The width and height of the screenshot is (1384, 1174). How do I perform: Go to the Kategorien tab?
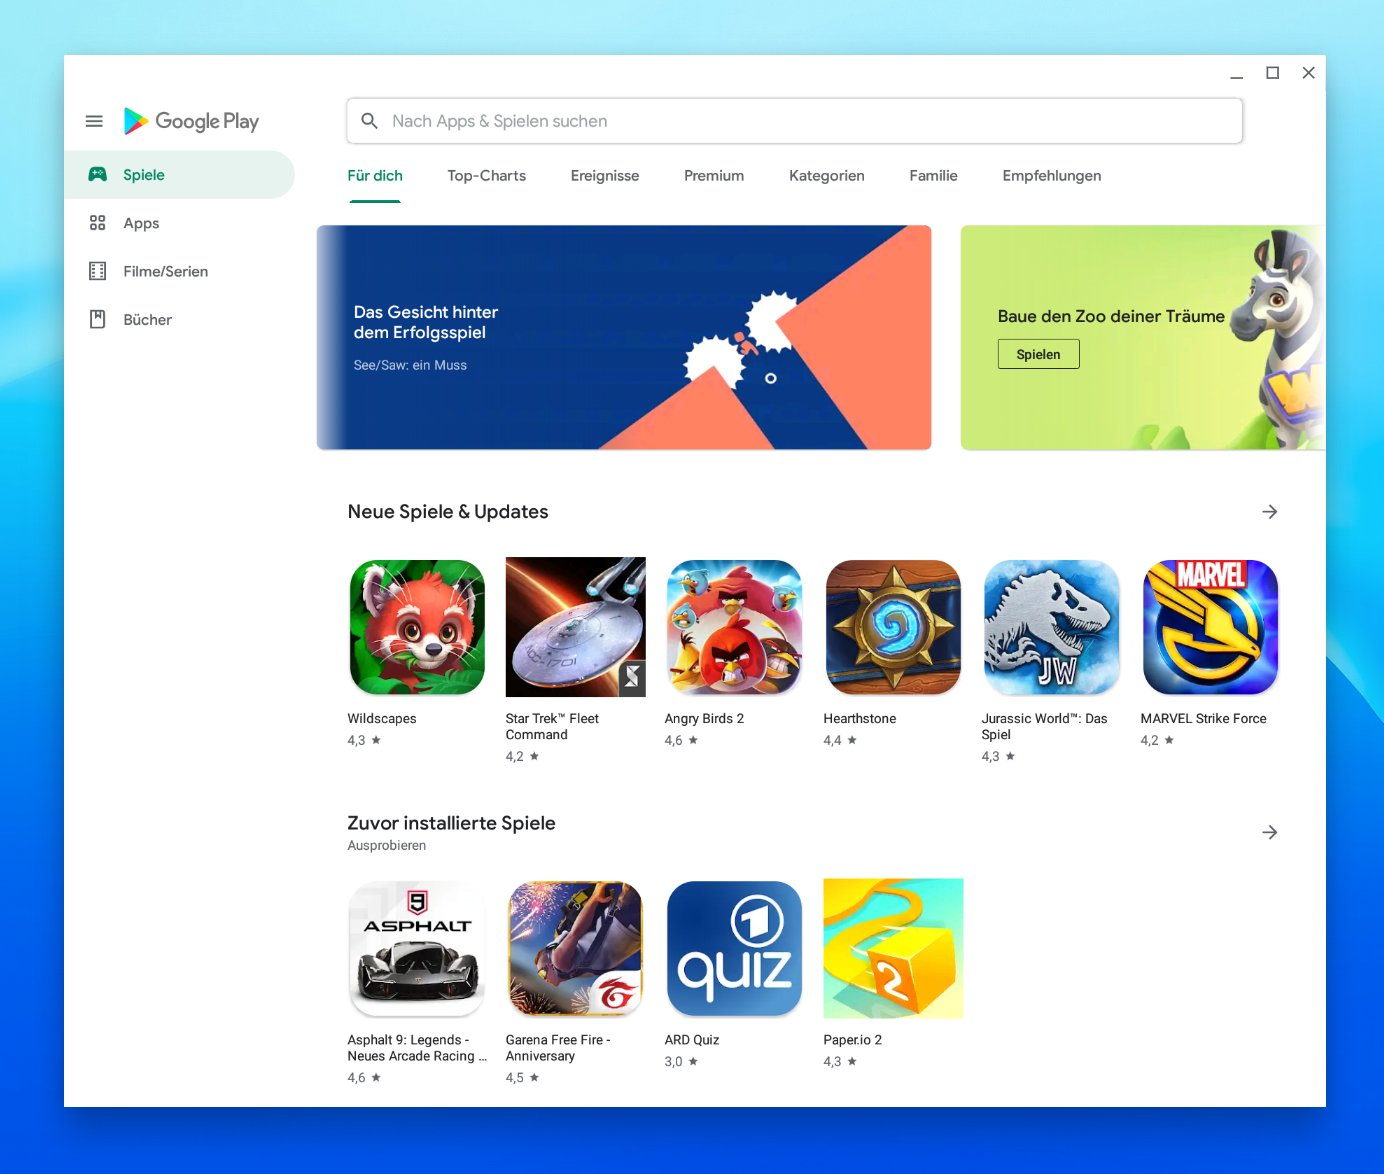point(827,176)
